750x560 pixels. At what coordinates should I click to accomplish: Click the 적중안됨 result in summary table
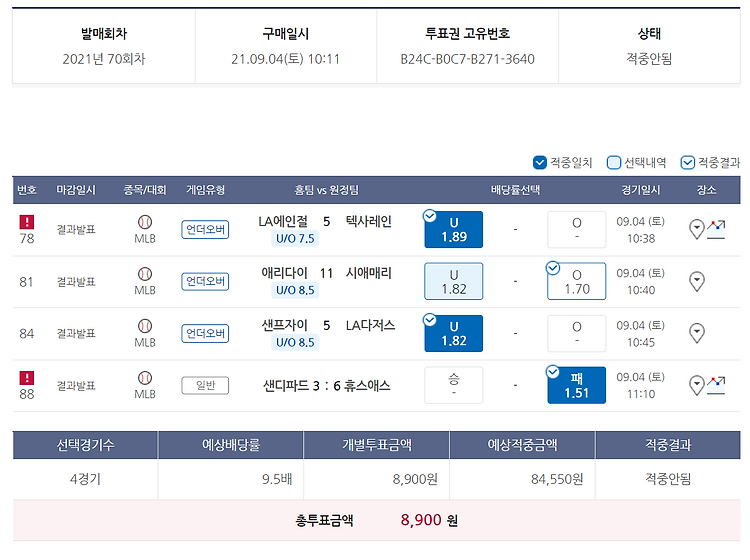[668, 479]
